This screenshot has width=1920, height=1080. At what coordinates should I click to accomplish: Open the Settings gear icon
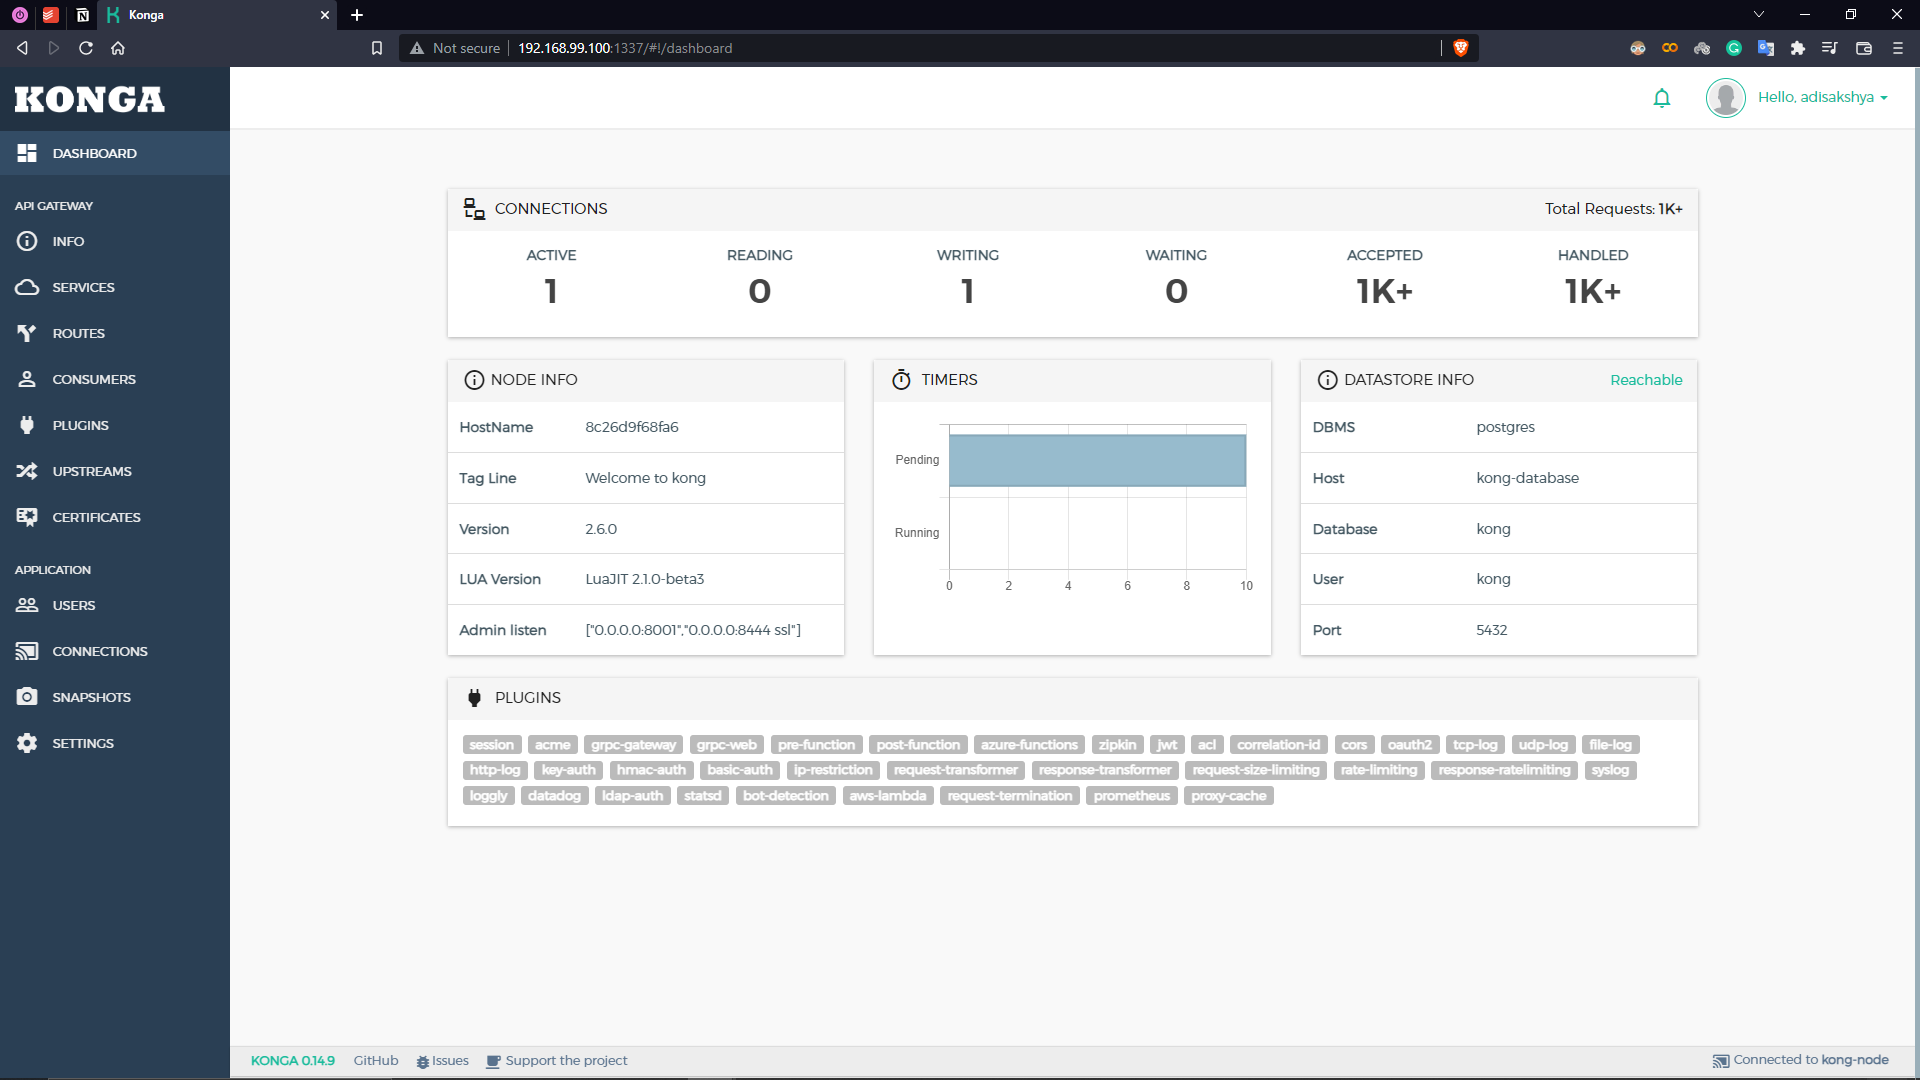click(x=27, y=743)
